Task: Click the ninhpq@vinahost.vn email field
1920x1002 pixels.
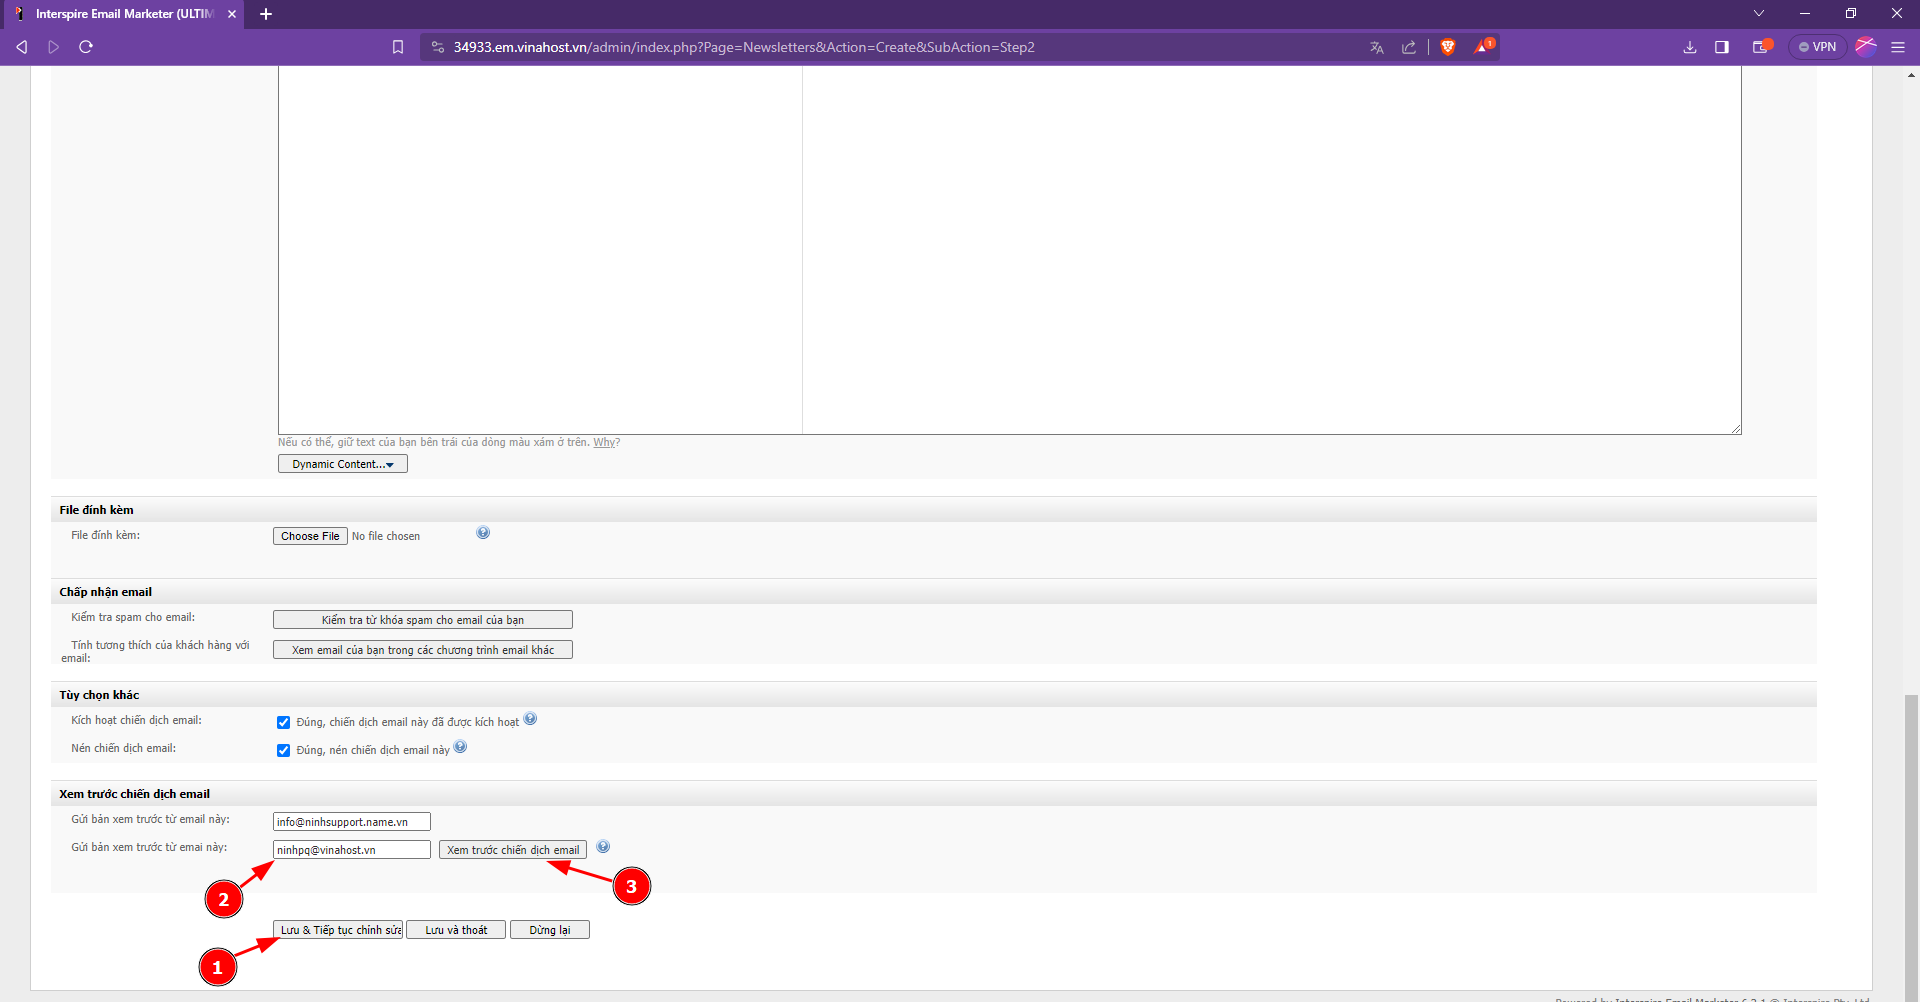Action: coord(351,850)
